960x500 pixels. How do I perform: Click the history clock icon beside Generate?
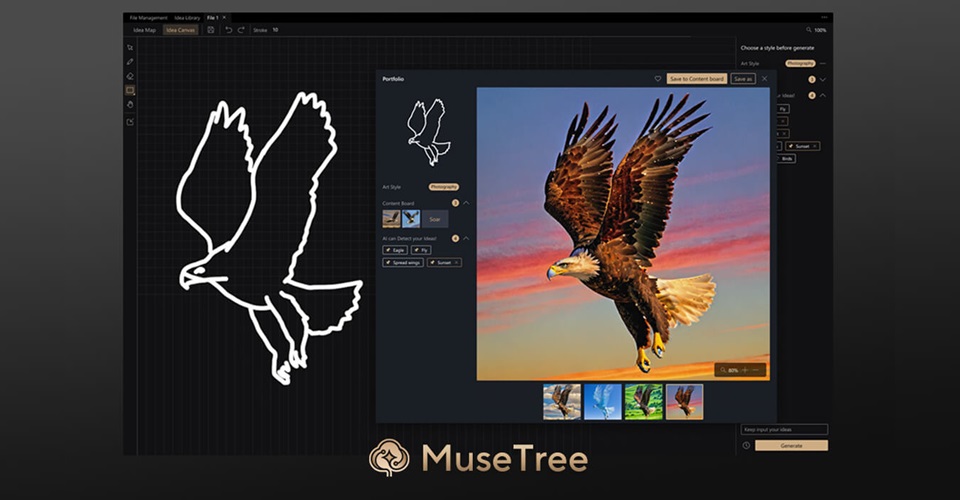point(746,445)
